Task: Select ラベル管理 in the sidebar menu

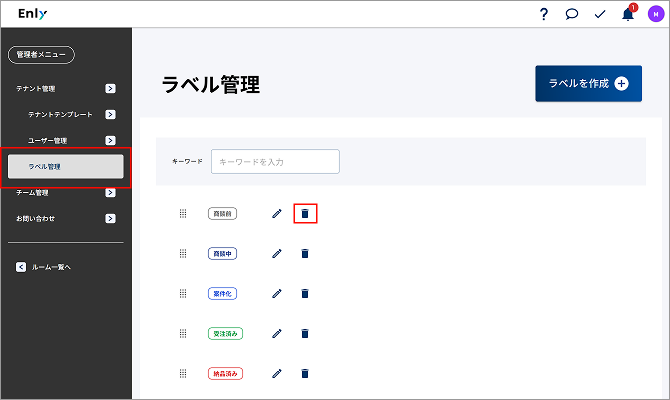Action: 66,167
